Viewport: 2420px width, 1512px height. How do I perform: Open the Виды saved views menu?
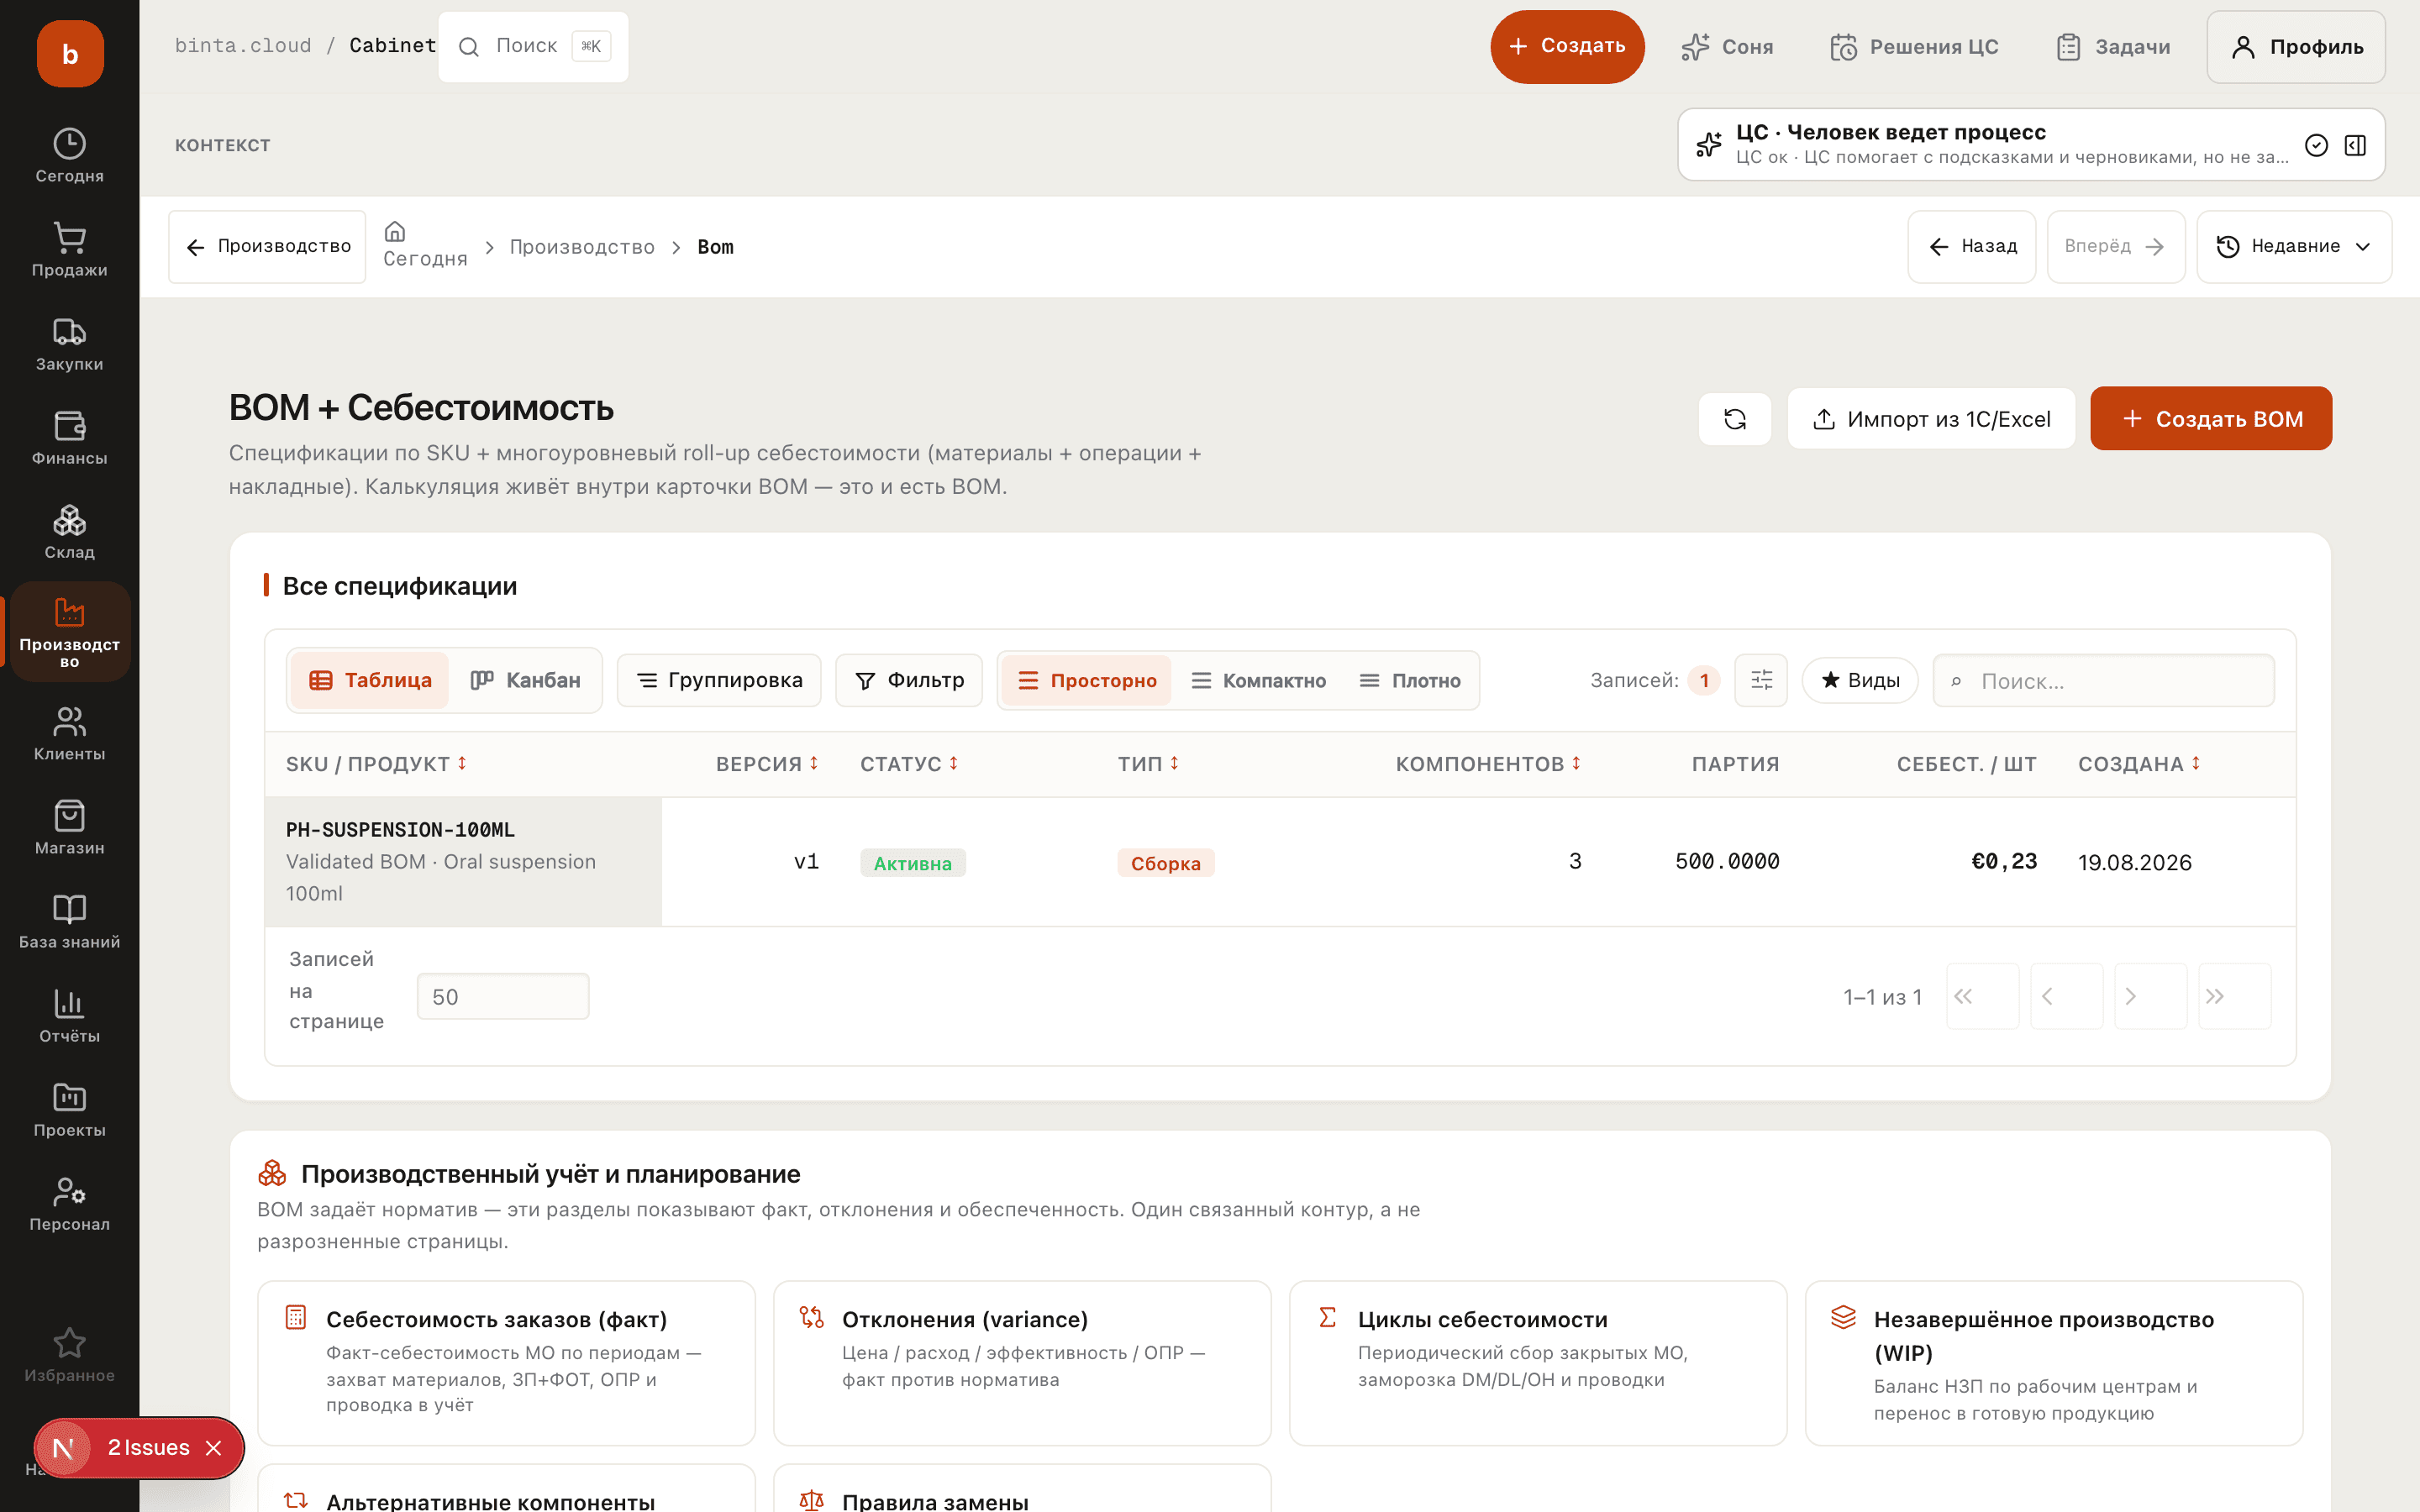[1860, 680]
